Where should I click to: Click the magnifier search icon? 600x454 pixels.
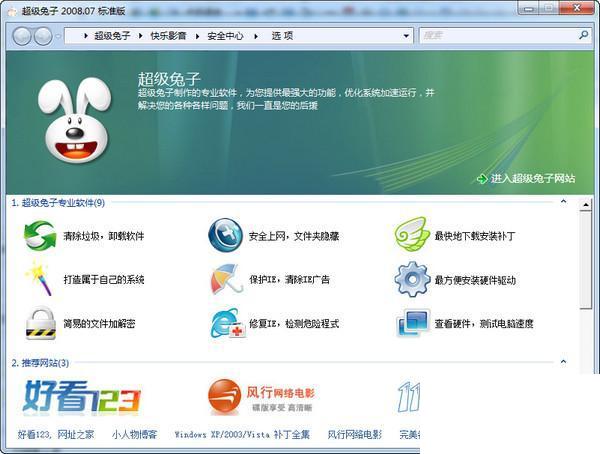[583, 35]
